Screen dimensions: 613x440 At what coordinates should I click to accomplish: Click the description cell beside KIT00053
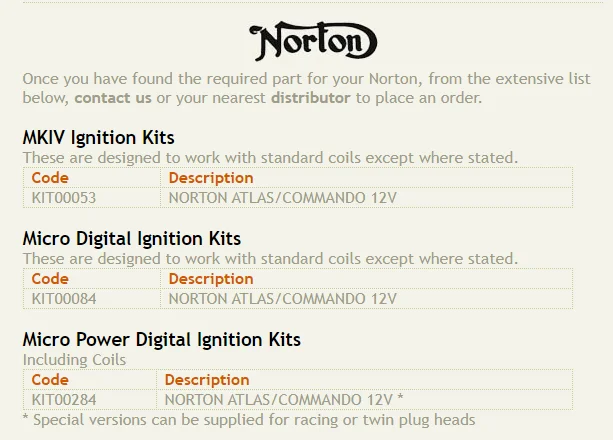pos(283,197)
